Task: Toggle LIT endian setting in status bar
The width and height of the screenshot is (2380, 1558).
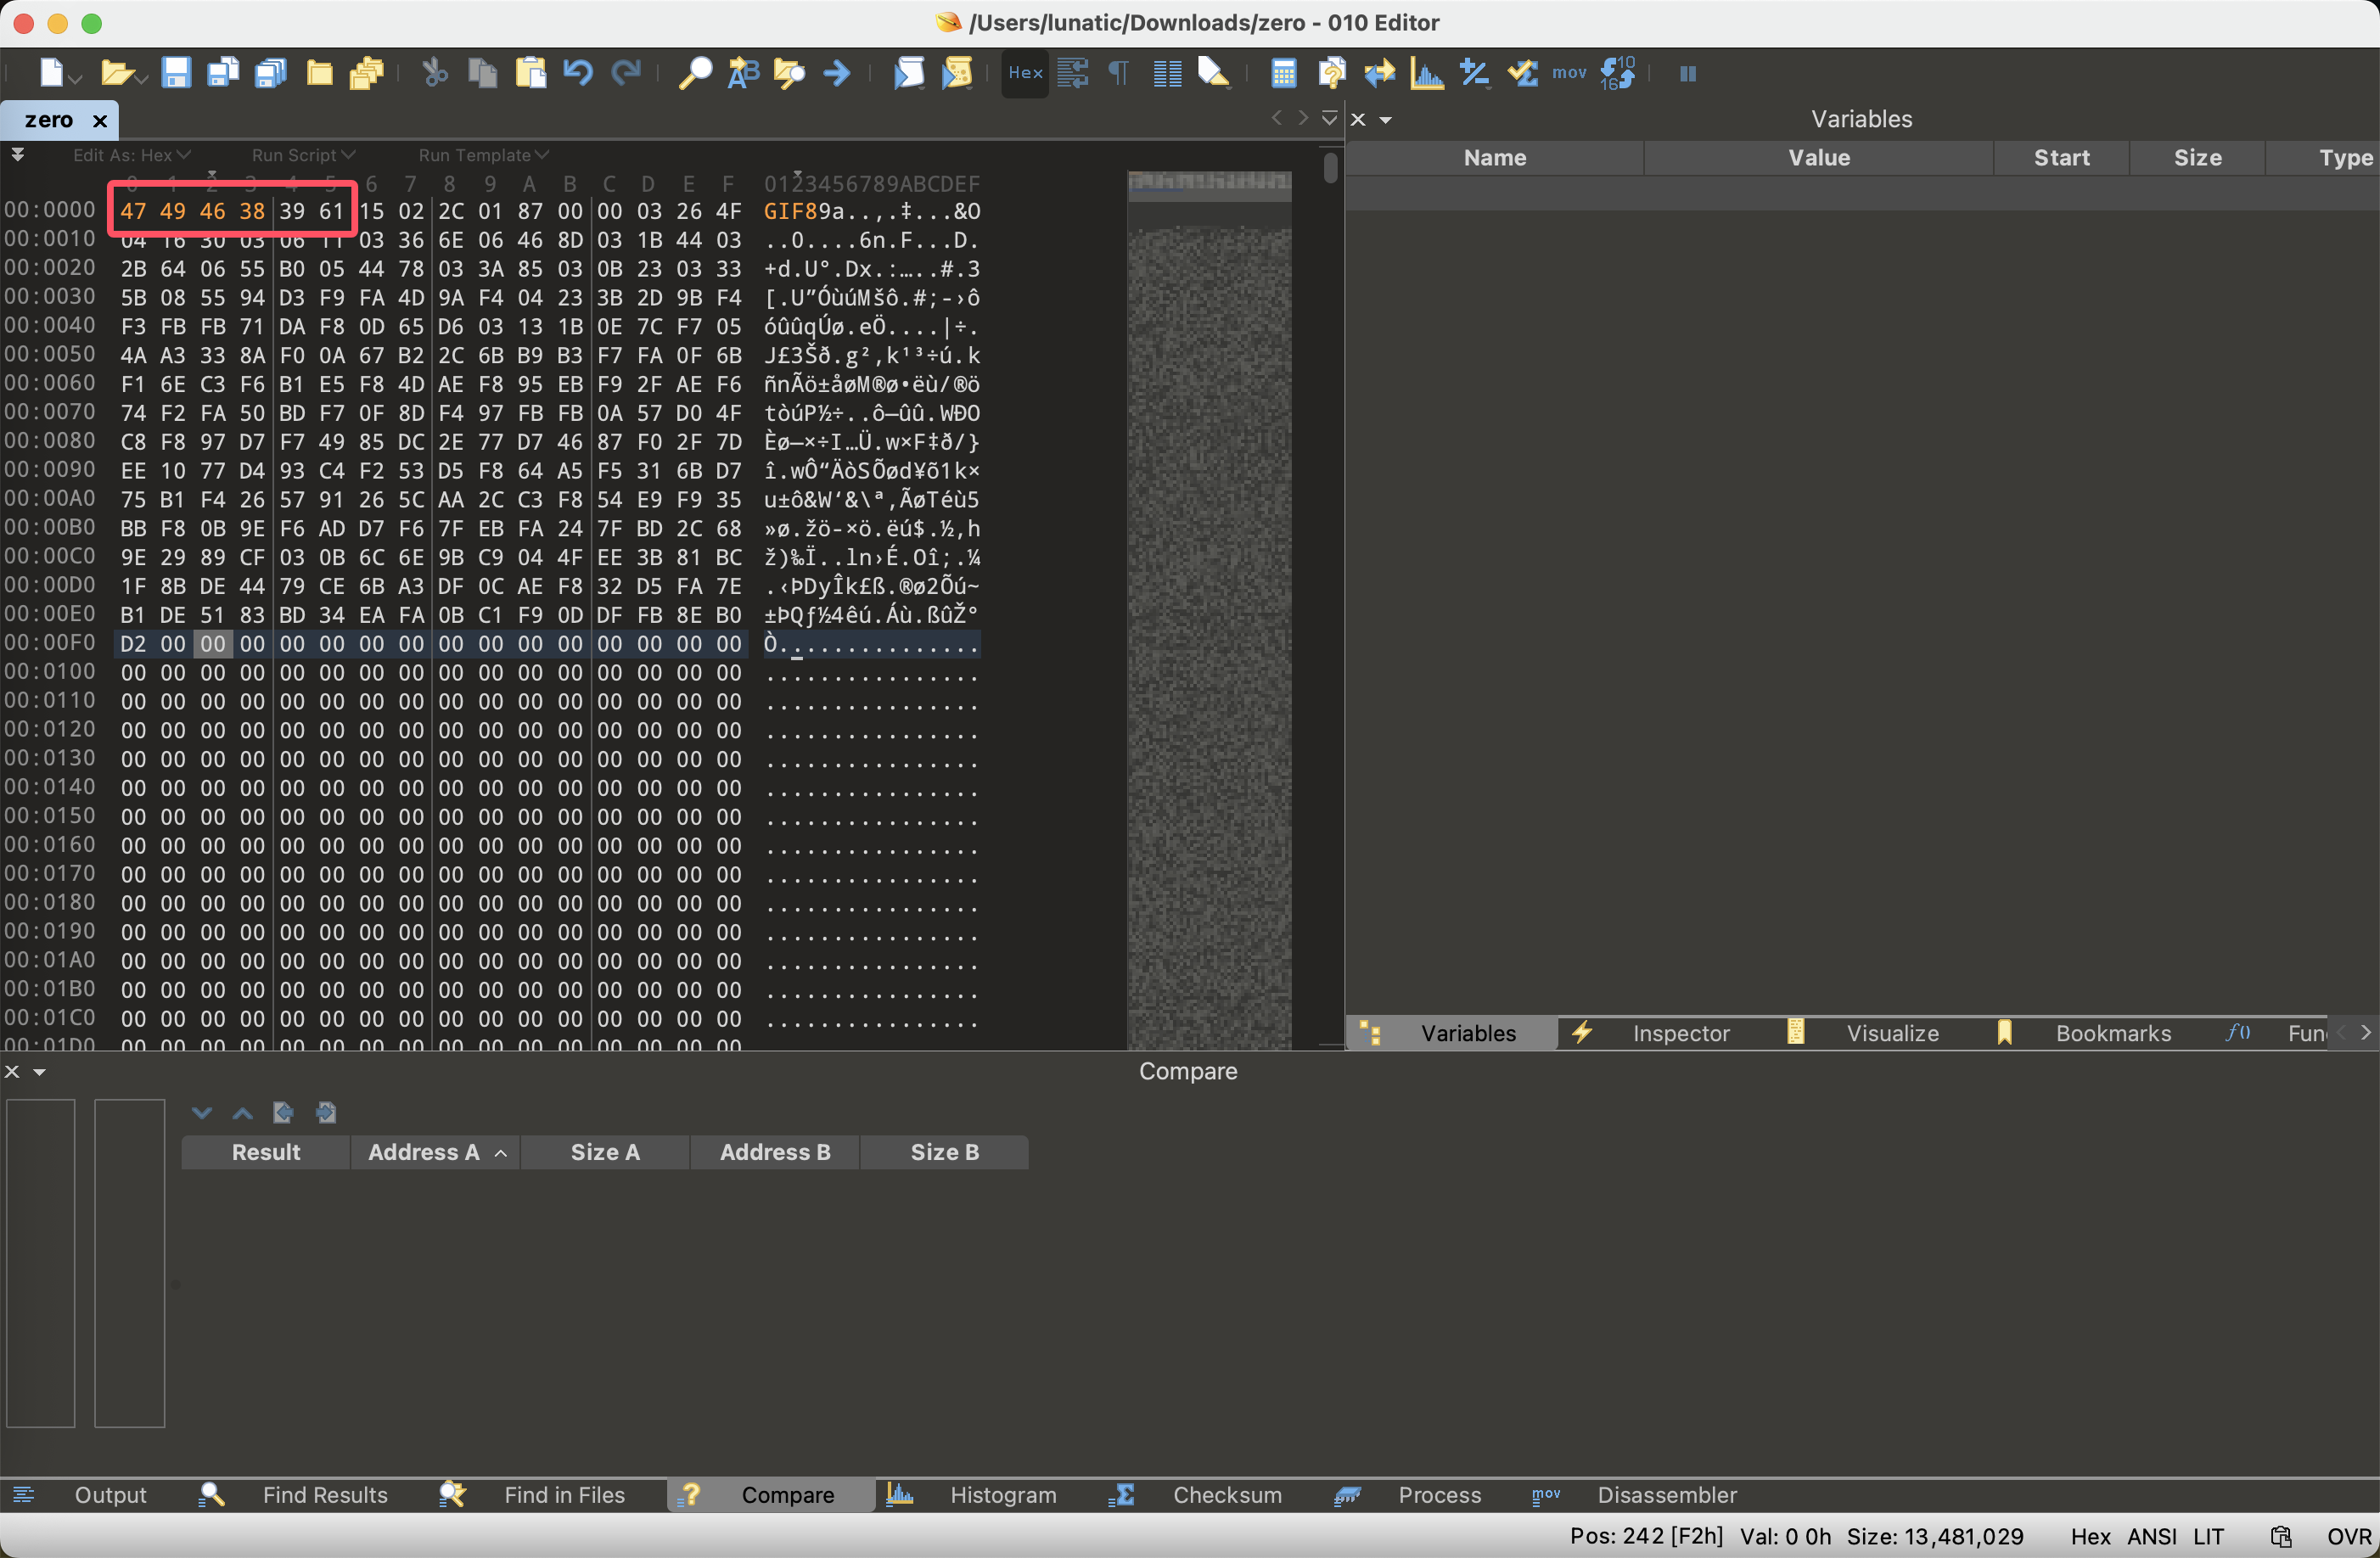Action: tap(2208, 1536)
